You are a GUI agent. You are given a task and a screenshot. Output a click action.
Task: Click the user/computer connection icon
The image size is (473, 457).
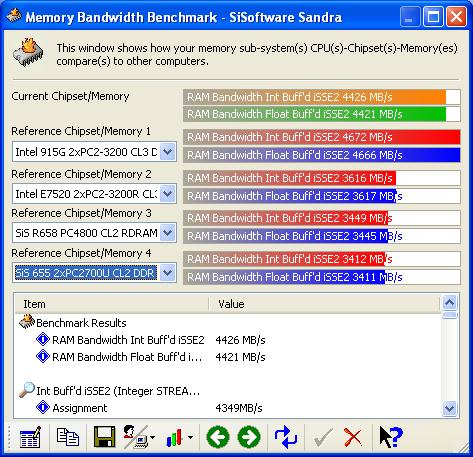tap(135, 437)
